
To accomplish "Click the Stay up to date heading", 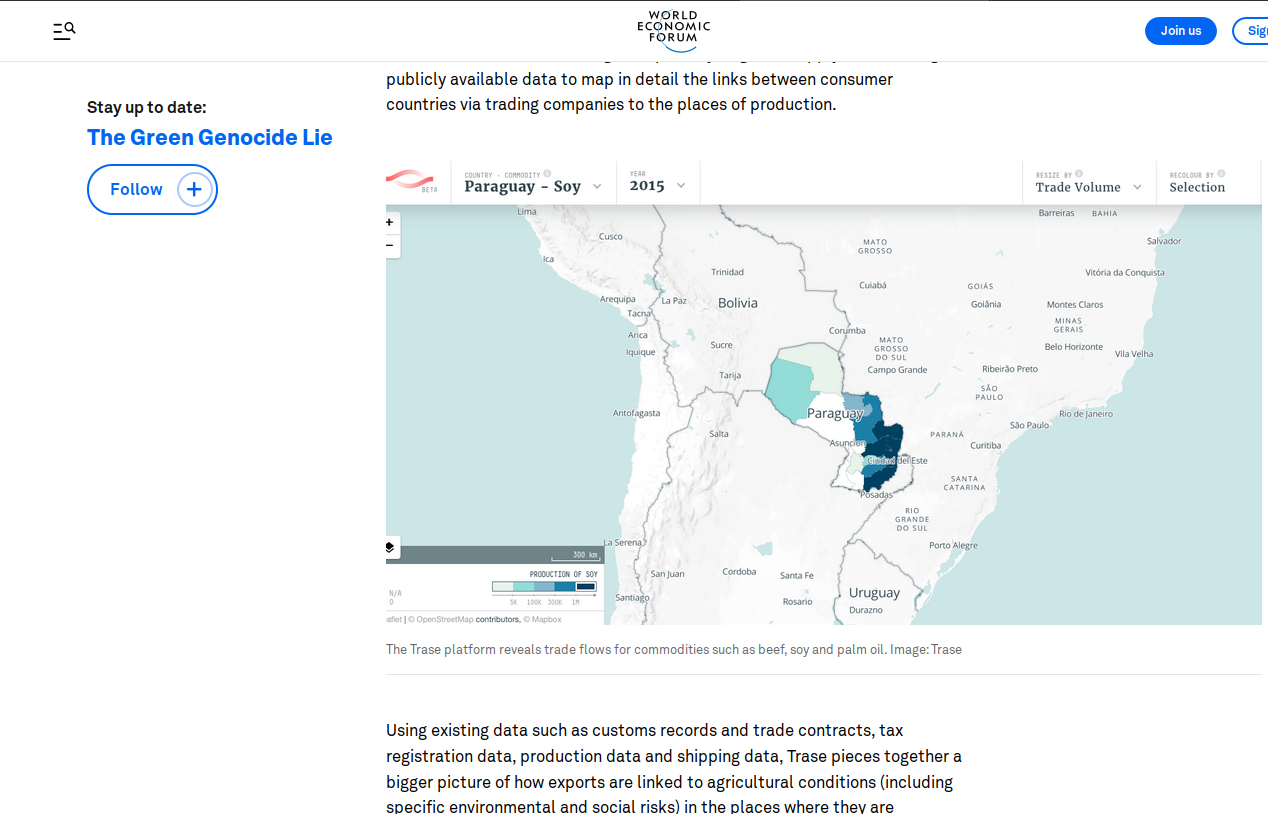I will 147,107.
